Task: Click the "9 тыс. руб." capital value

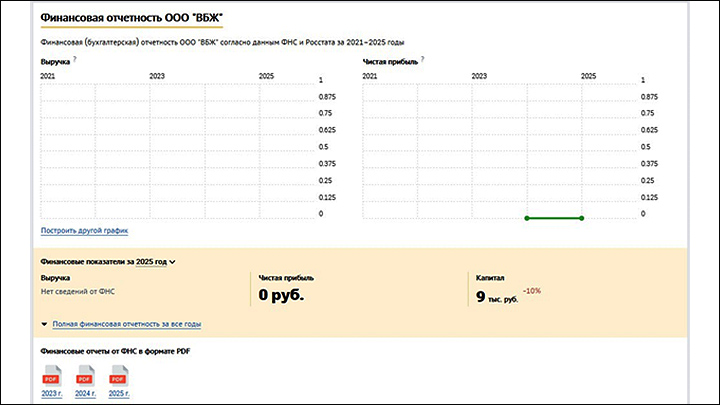Action: pos(497,296)
